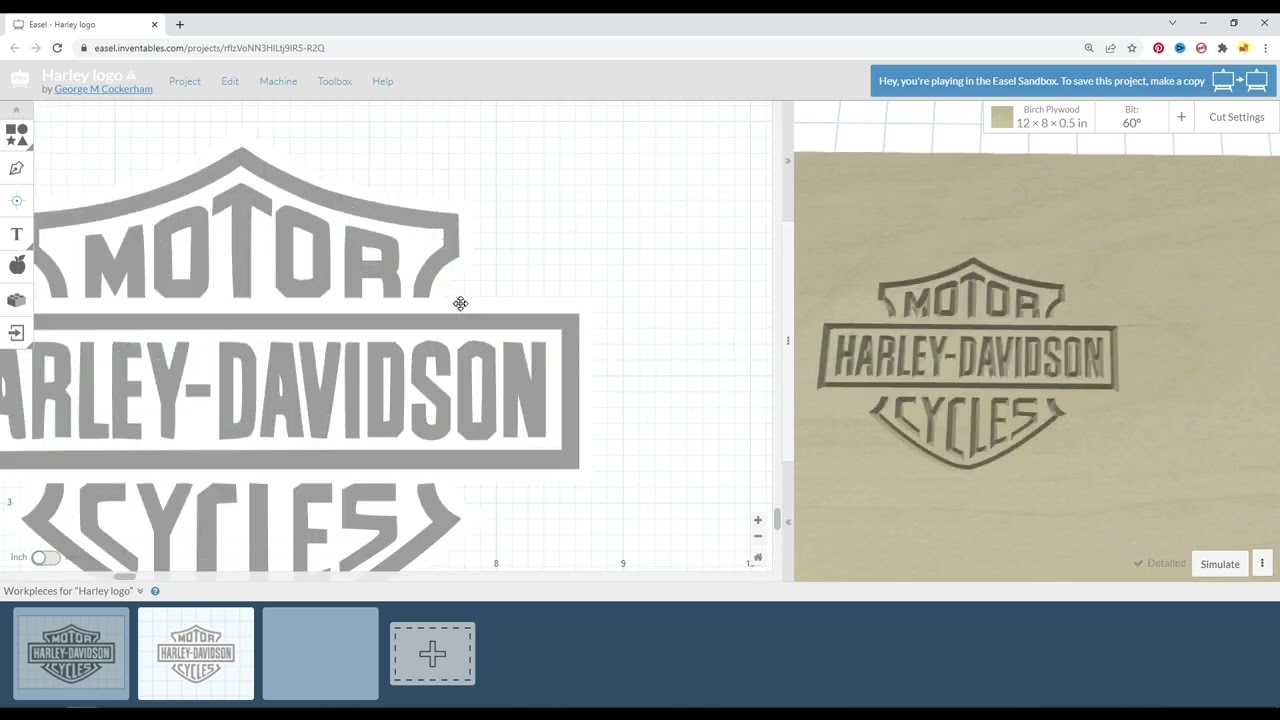Click the Easel PRO logo icon
The width and height of the screenshot is (1280, 720).
coord(20,80)
